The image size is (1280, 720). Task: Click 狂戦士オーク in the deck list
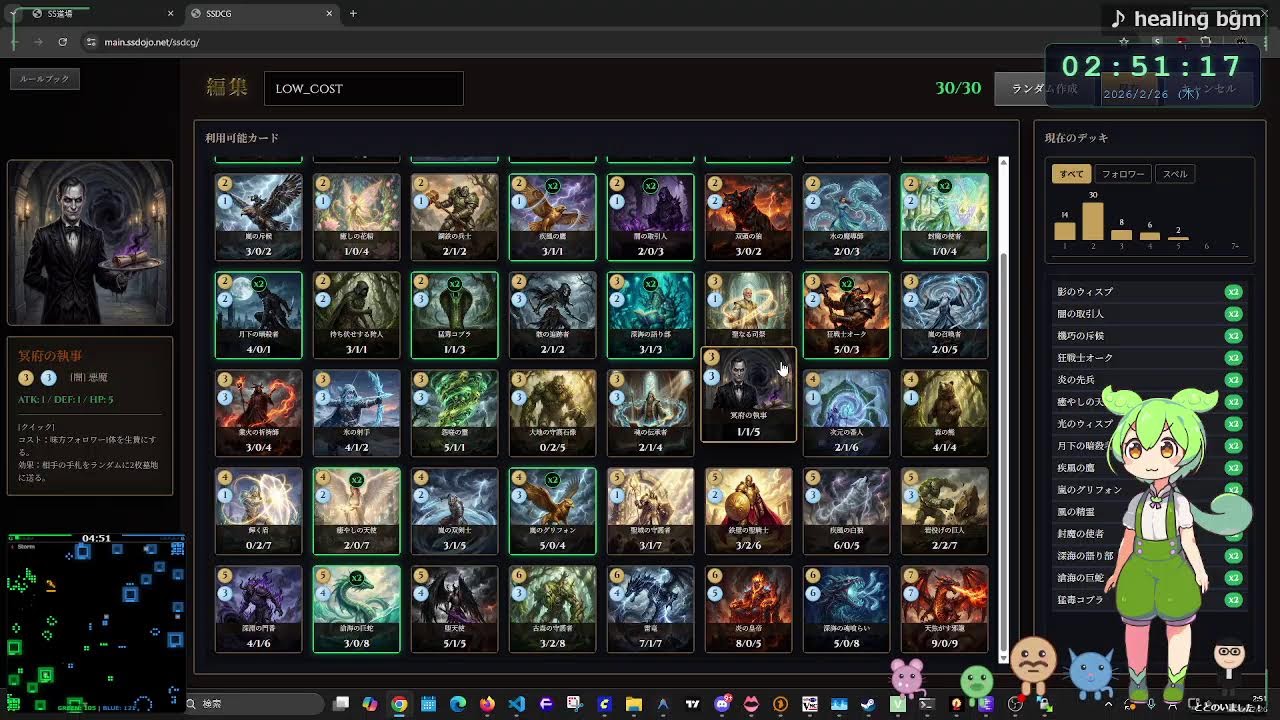click(1149, 358)
